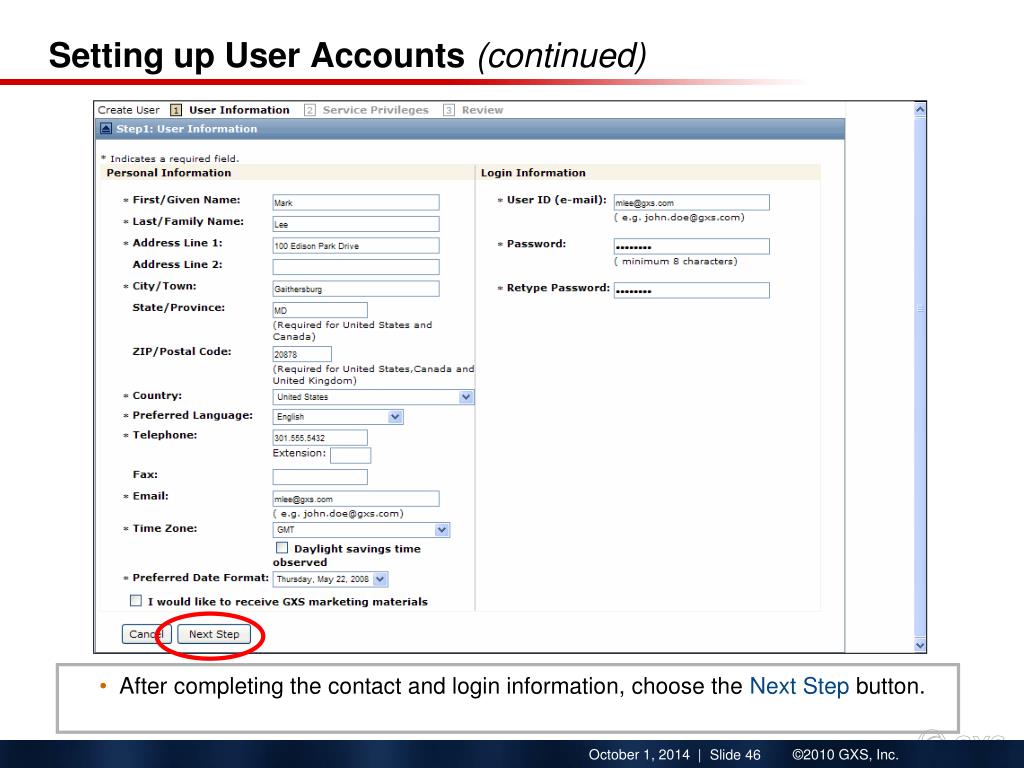Open the Review tab

point(483,110)
